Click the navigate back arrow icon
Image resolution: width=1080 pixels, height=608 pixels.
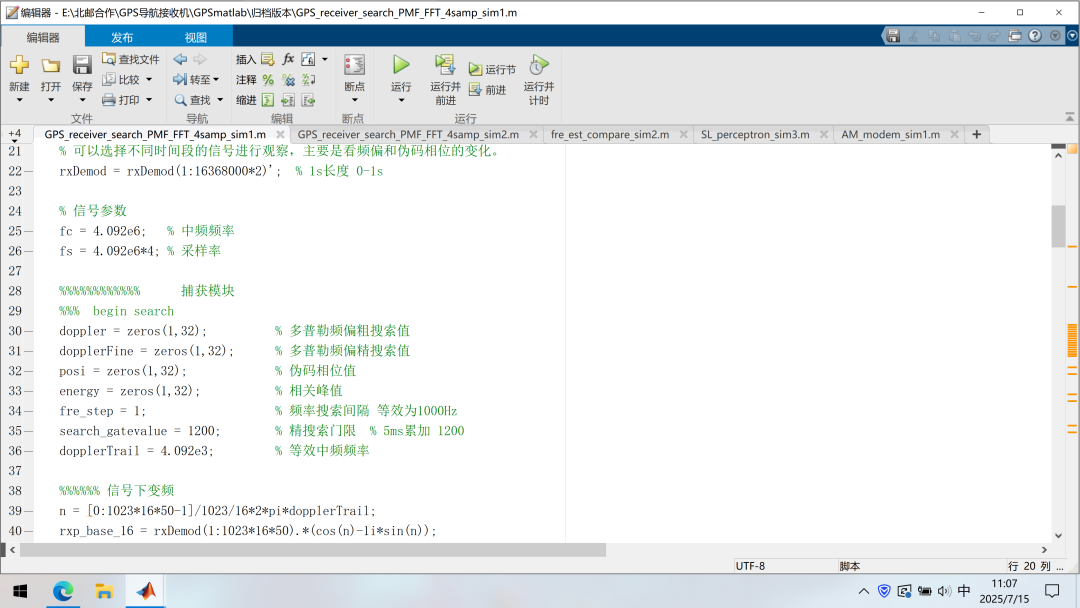coord(180,60)
